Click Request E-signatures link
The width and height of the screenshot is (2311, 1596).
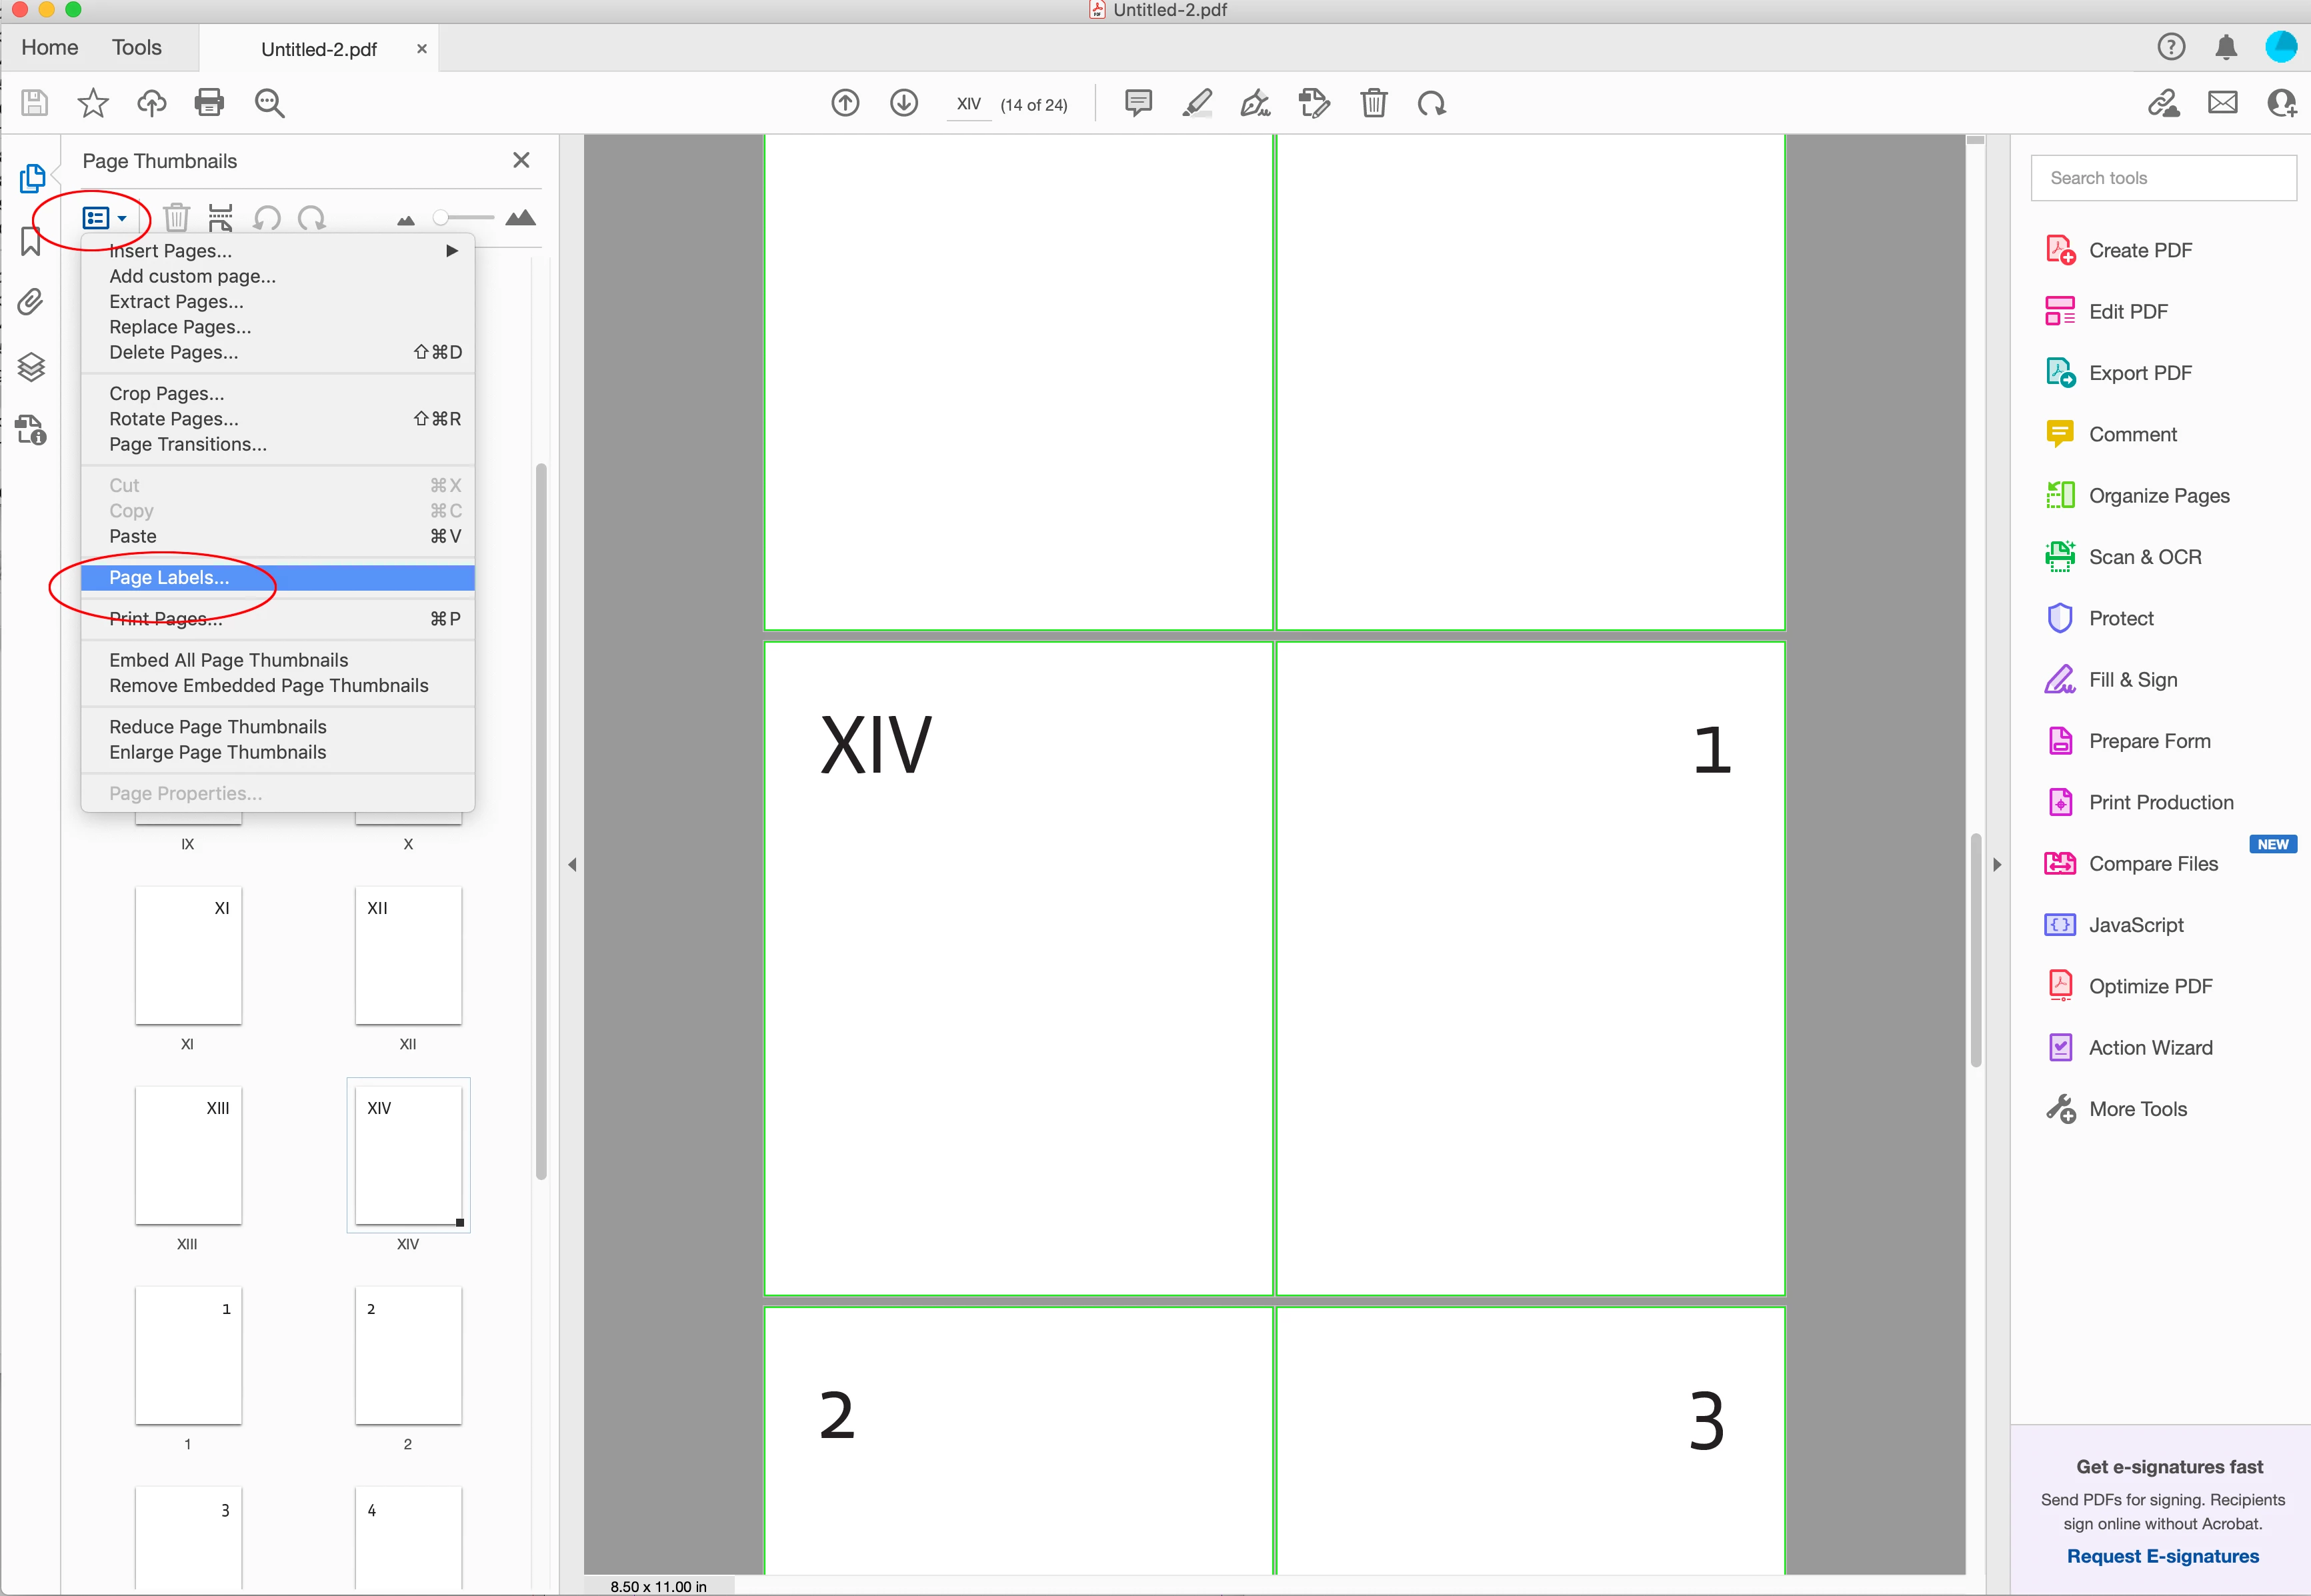point(2162,1556)
